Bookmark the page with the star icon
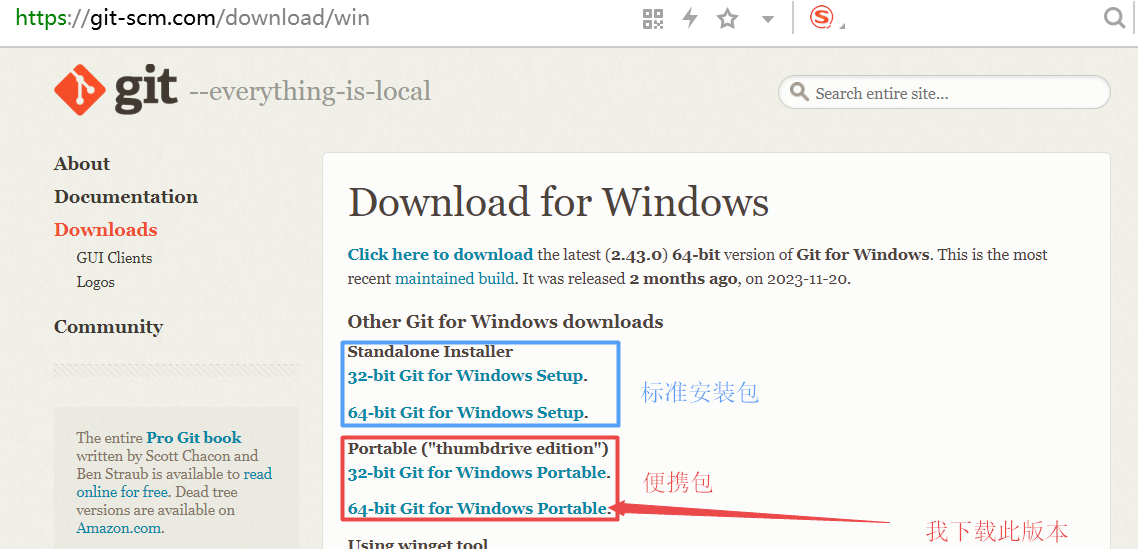This screenshot has height=549, width=1138. [727, 19]
